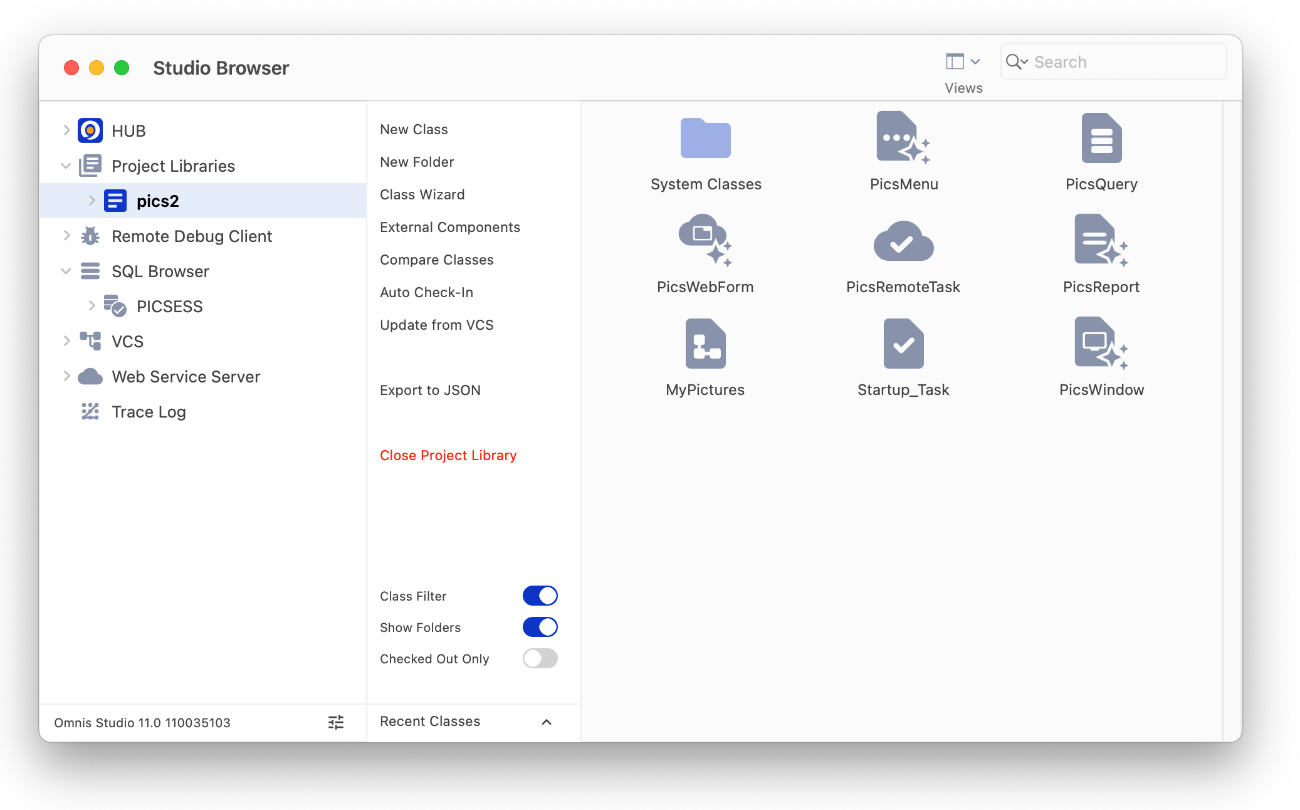
Task: Click the Trace Log icon
Action: coord(90,411)
